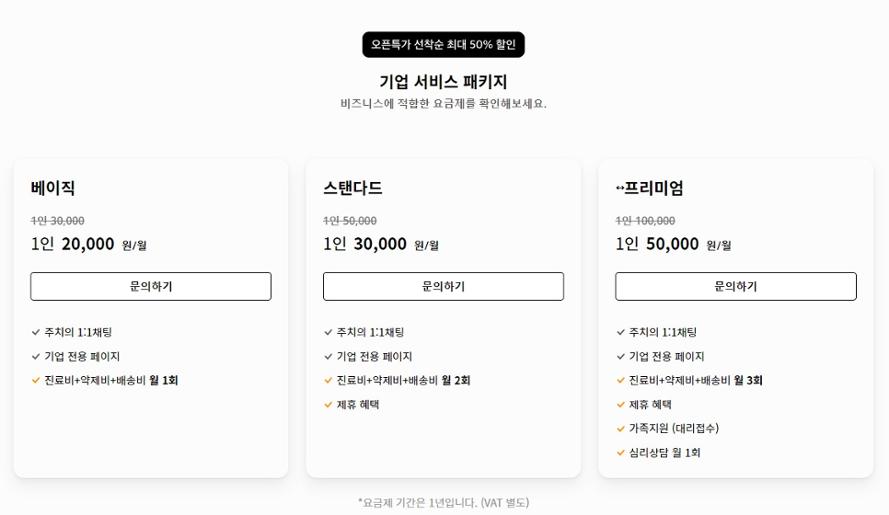Click the 1인 50,000 원/월 Premium price

point(674,244)
